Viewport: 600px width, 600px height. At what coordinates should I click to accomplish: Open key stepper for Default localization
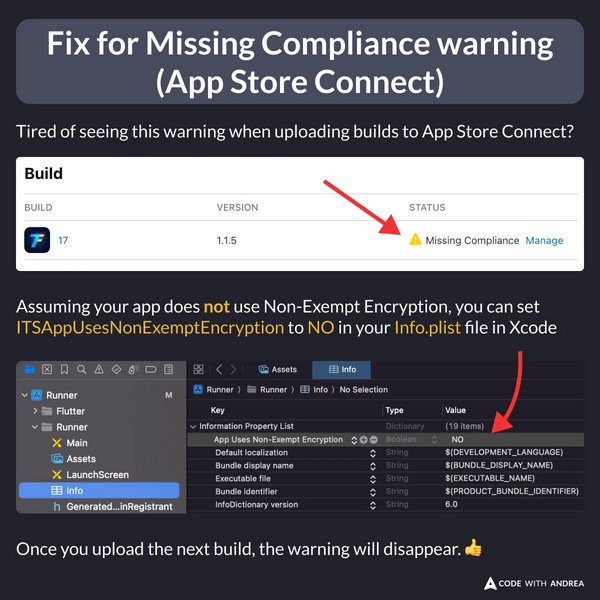pos(373,453)
